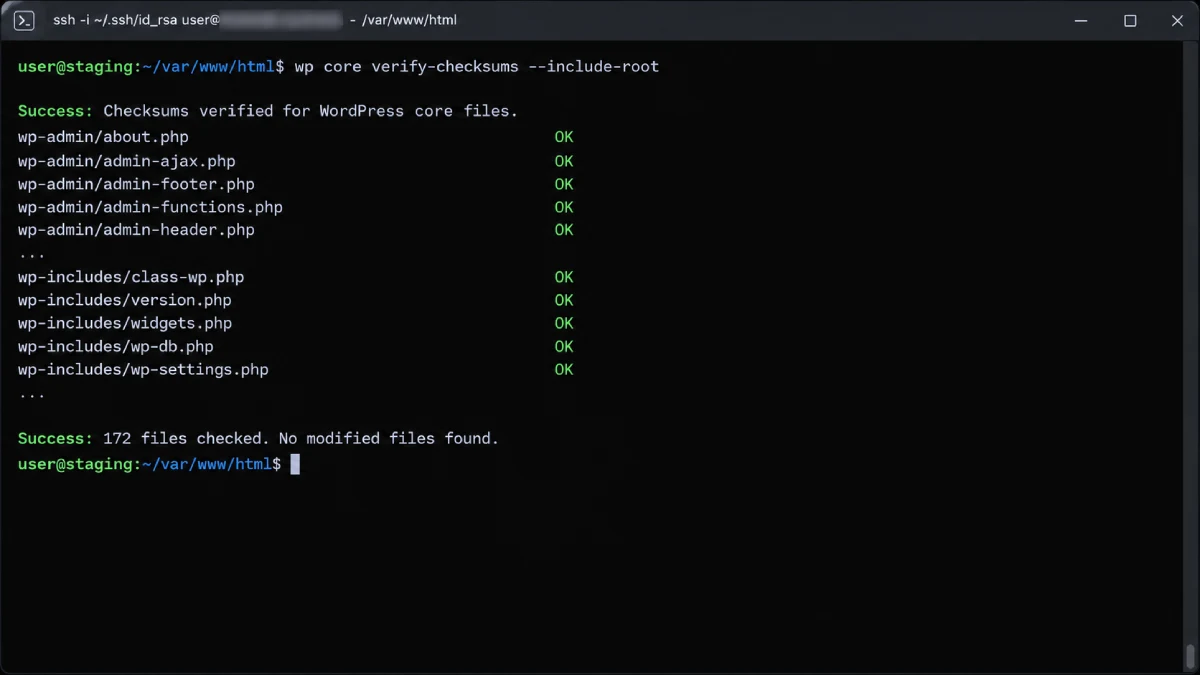Close the SSH terminal window
This screenshot has width=1200, height=675.
click(1177, 20)
